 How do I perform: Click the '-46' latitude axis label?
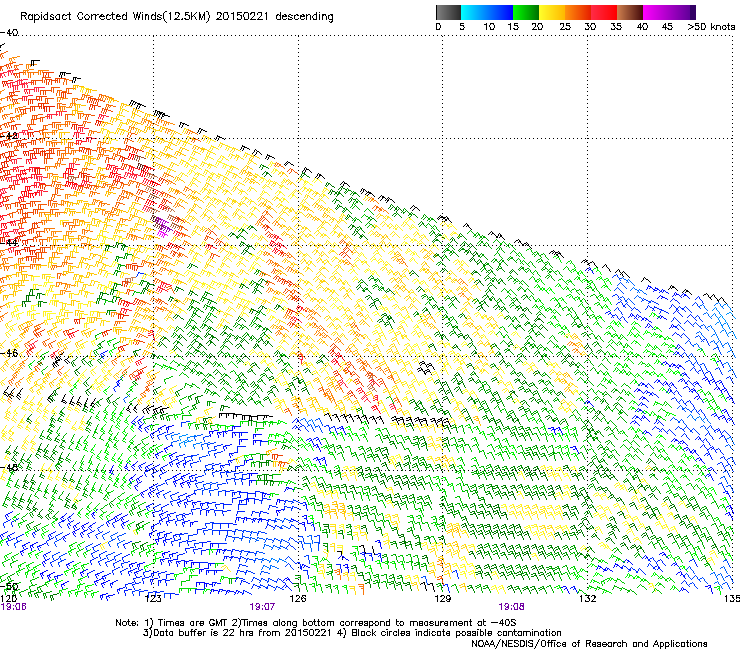click(9, 353)
